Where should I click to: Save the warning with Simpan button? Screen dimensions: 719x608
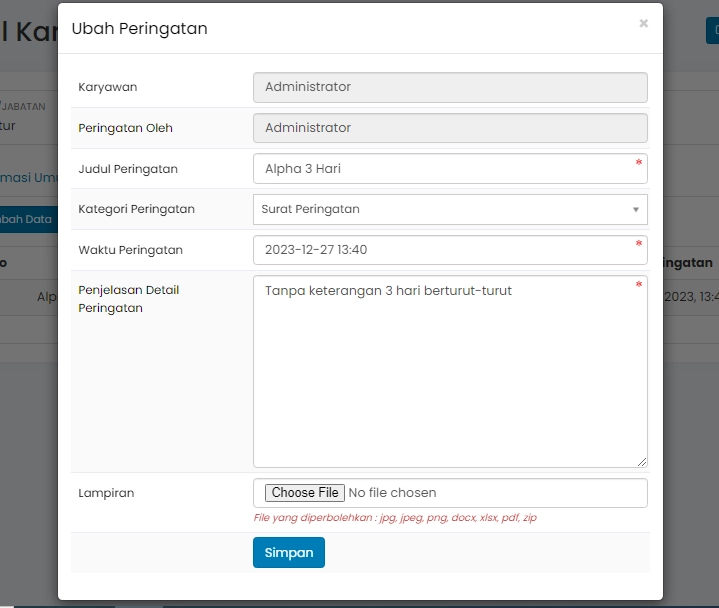pos(288,553)
